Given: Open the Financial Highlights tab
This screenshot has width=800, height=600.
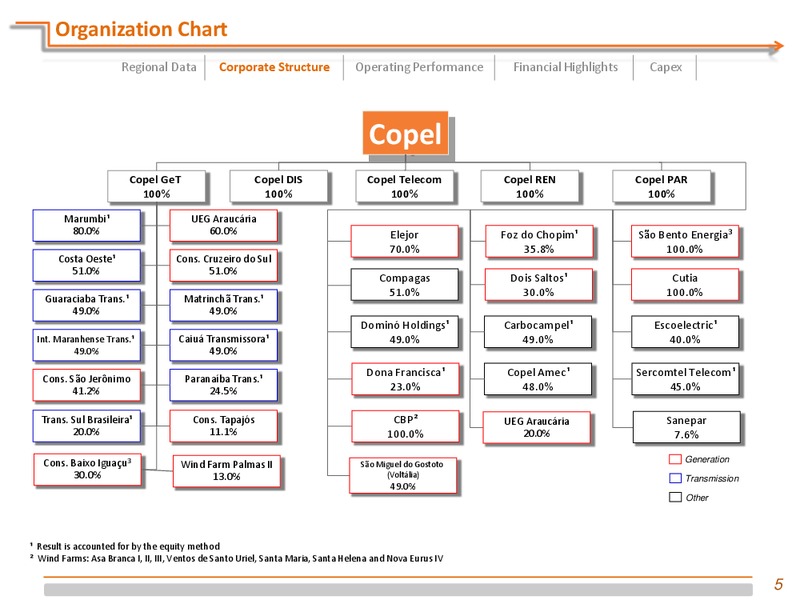Looking at the screenshot, I should point(565,67).
